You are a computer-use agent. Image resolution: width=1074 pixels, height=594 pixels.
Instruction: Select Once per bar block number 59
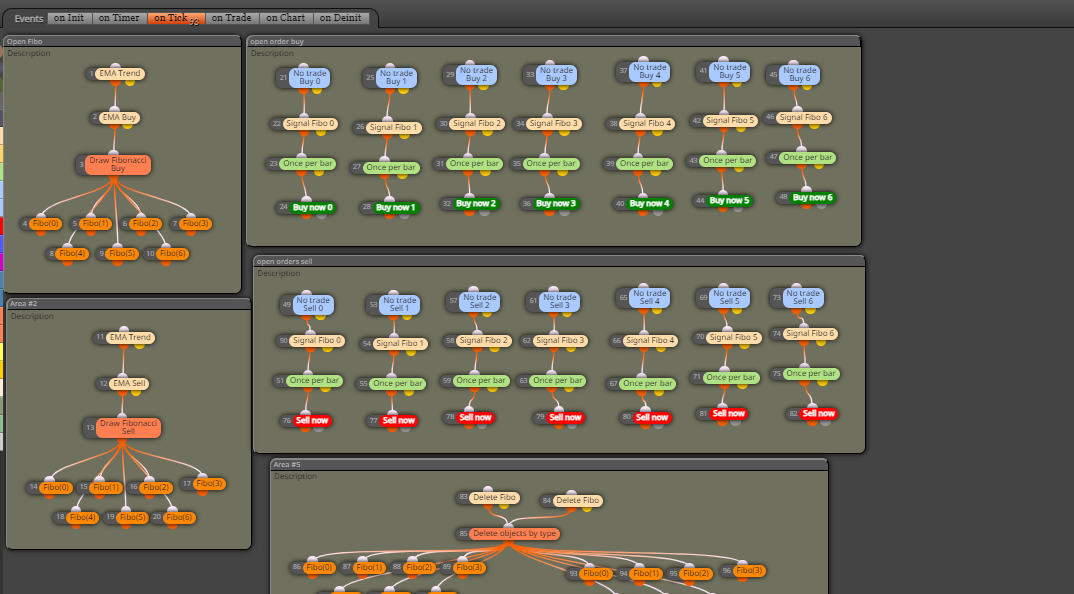tap(481, 380)
